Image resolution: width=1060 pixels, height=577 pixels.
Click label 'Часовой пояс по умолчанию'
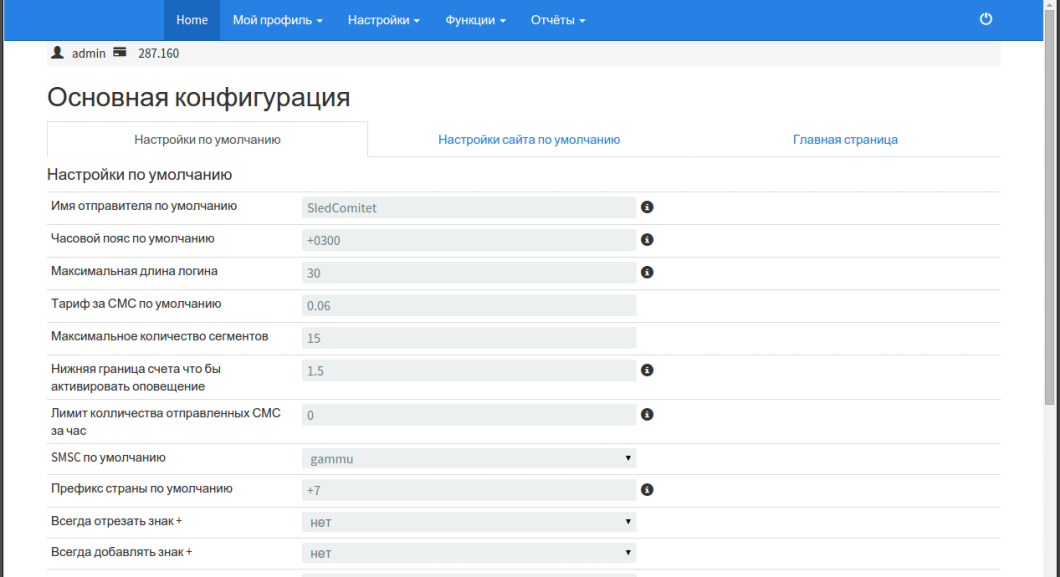[x=132, y=238]
